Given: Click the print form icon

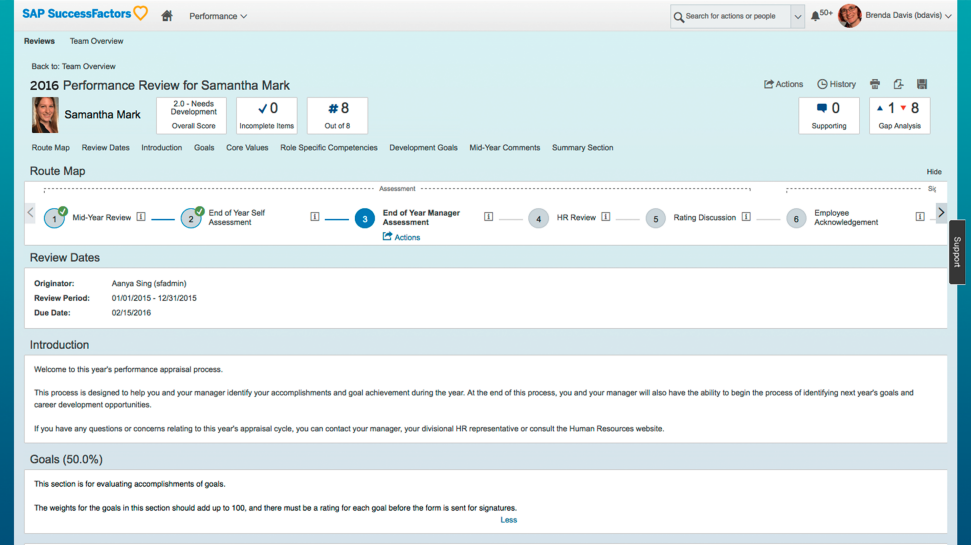Looking at the screenshot, I should (874, 84).
